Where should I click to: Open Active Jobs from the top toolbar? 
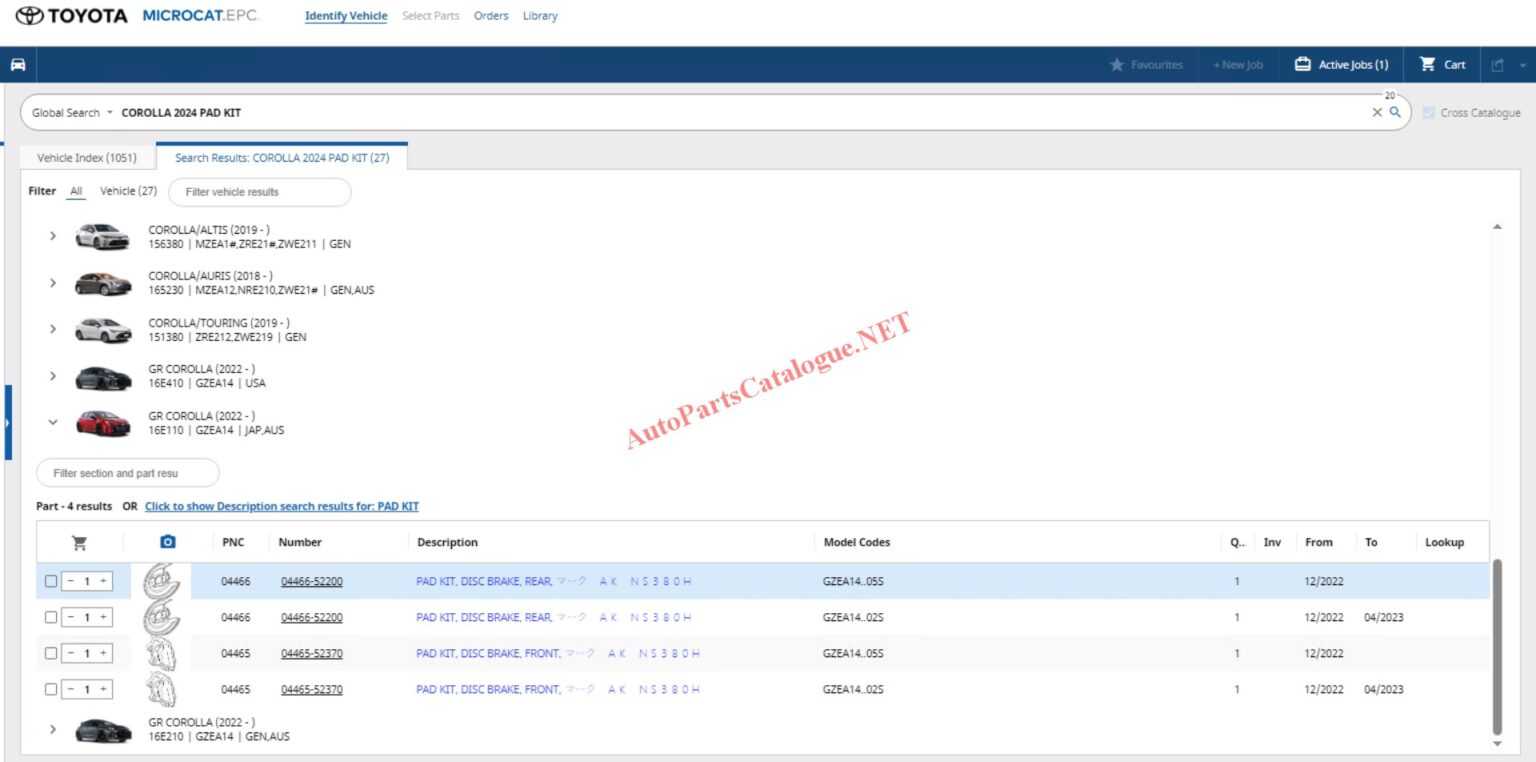pos(1340,63)
